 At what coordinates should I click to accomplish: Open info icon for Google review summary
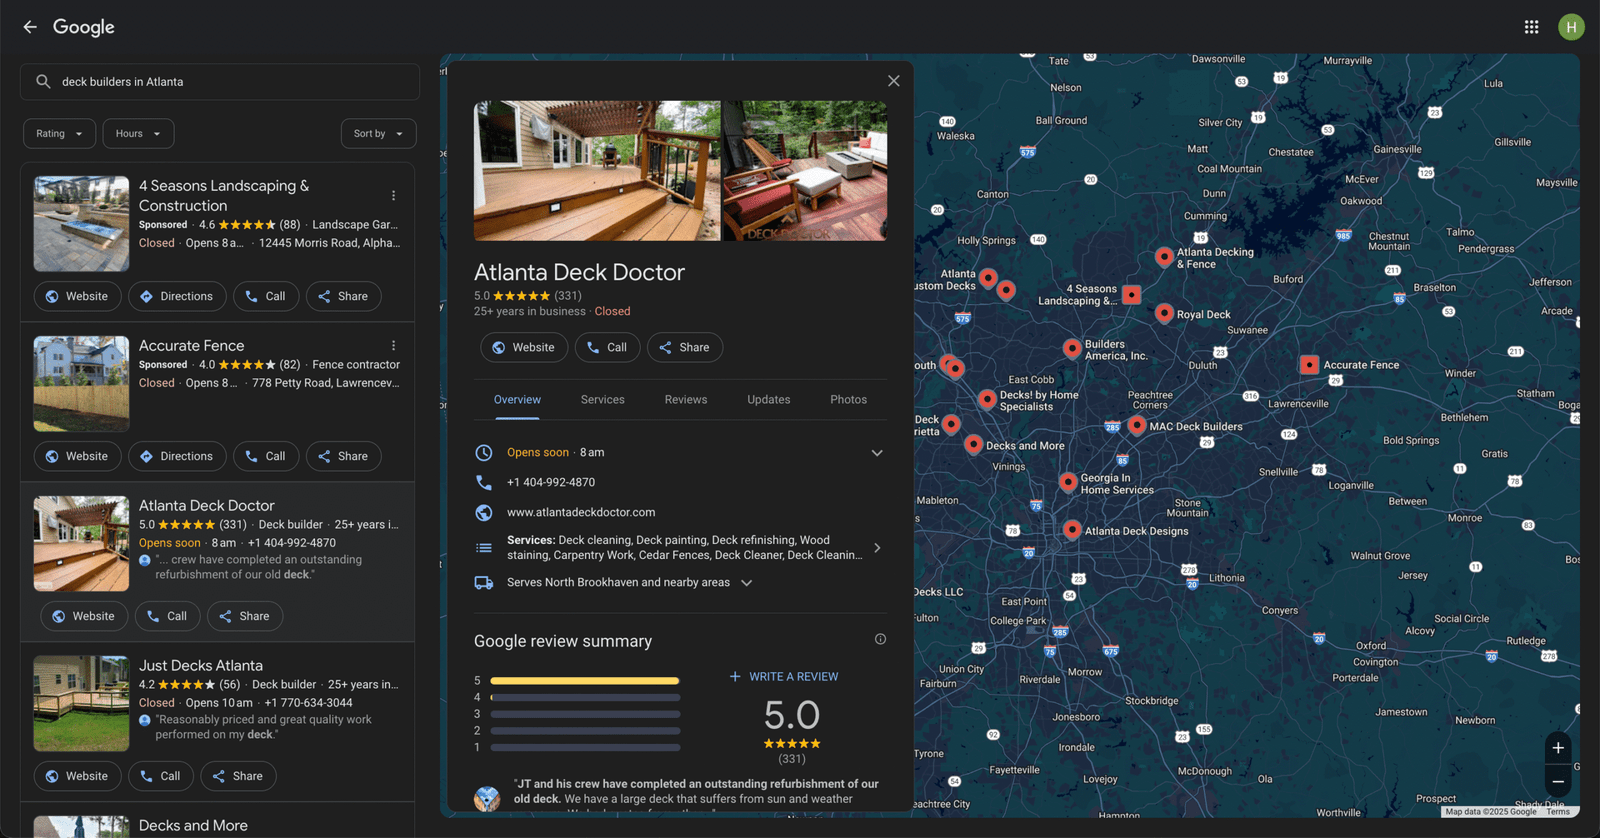click(x=880, y=639)
